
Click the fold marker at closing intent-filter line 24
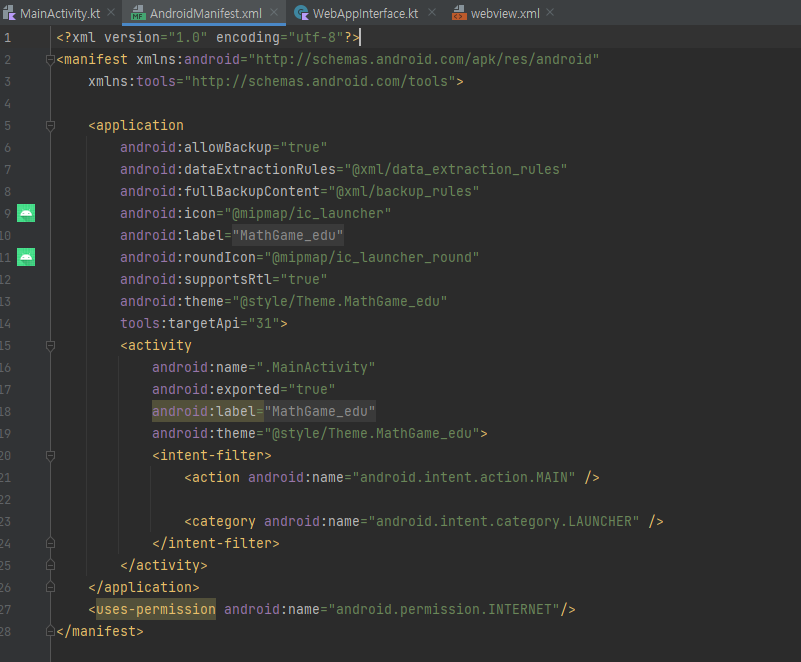point(50,543)
